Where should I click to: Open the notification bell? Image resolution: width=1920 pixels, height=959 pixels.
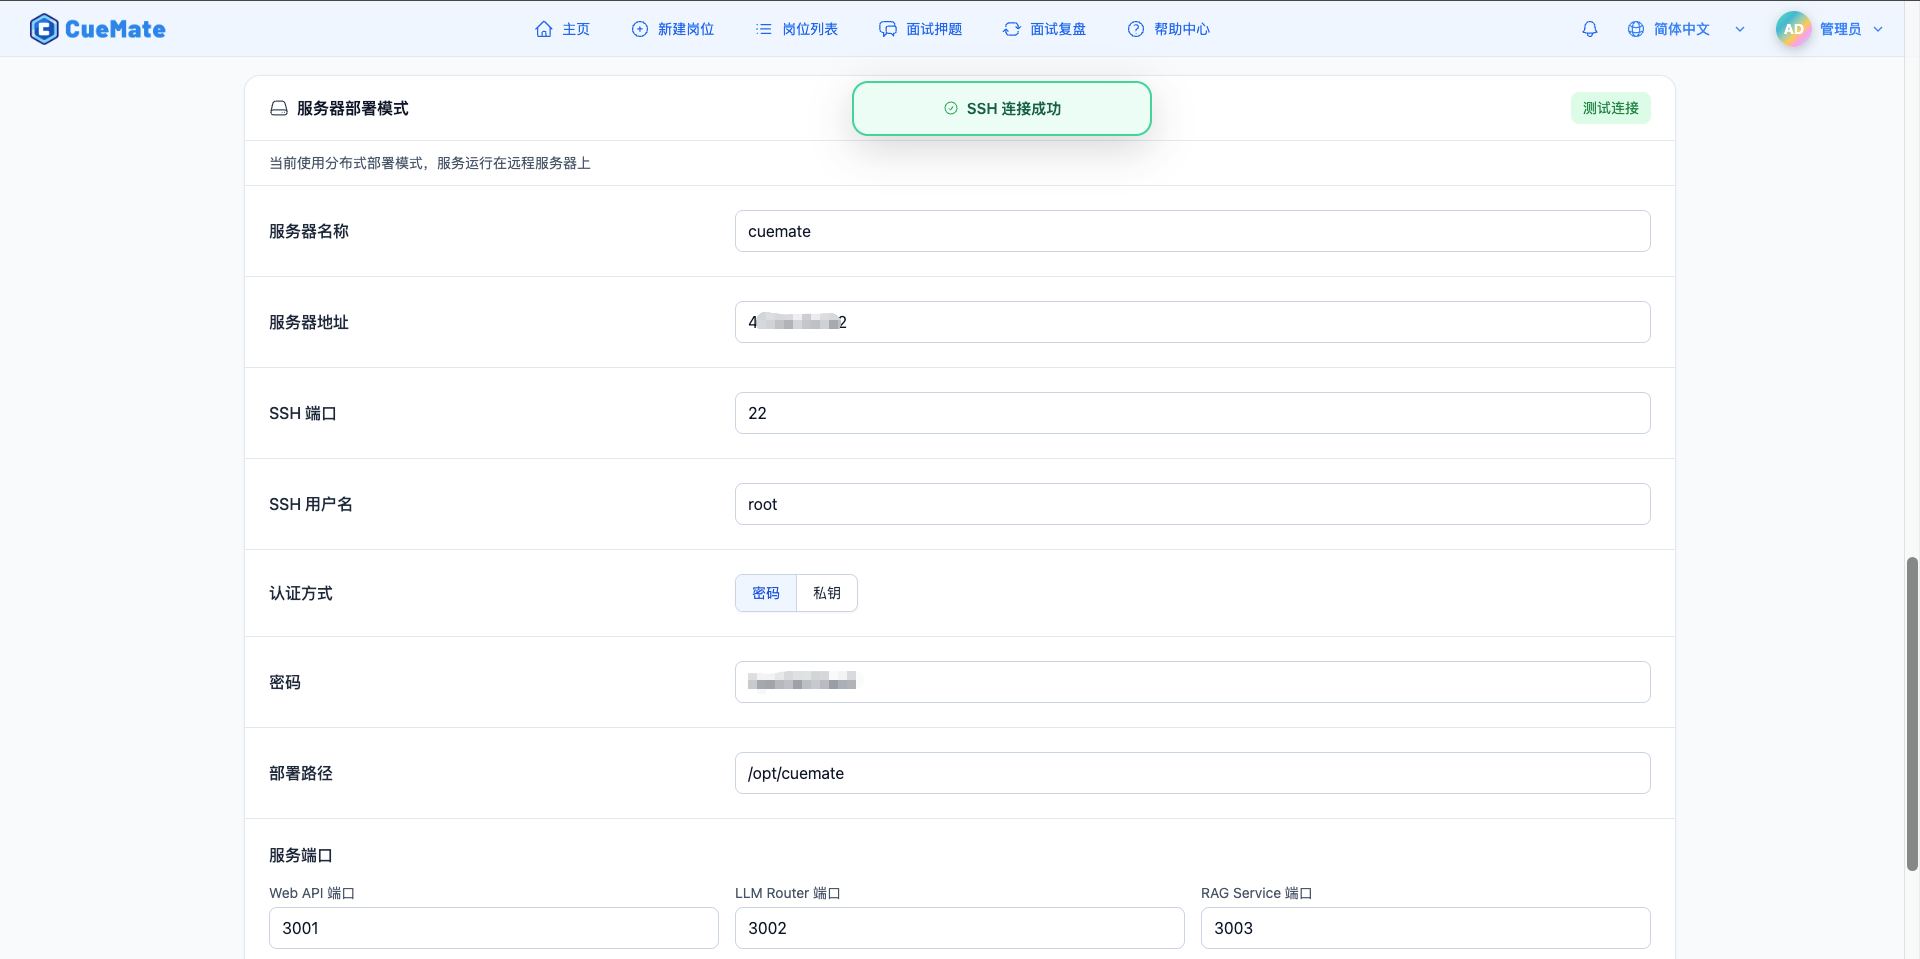[x=1589, y=29]
